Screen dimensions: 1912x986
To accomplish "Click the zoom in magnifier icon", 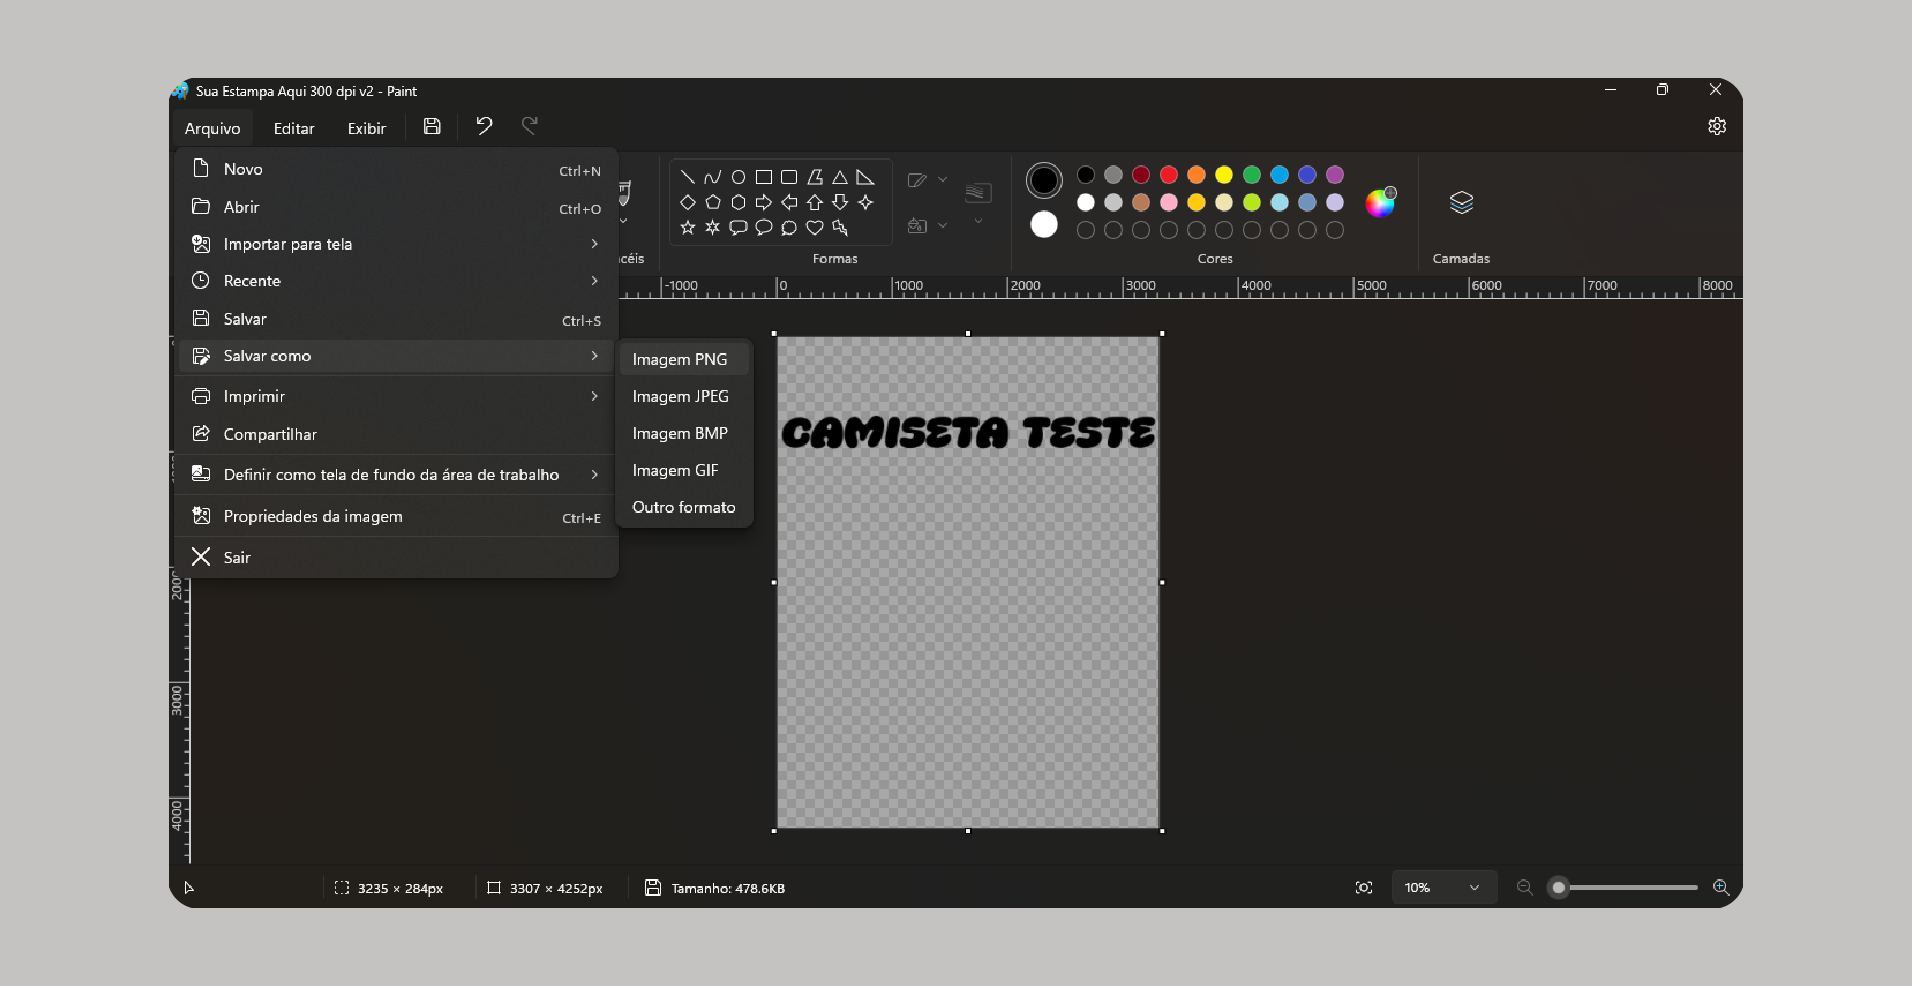I will (x=1721, y=888).
